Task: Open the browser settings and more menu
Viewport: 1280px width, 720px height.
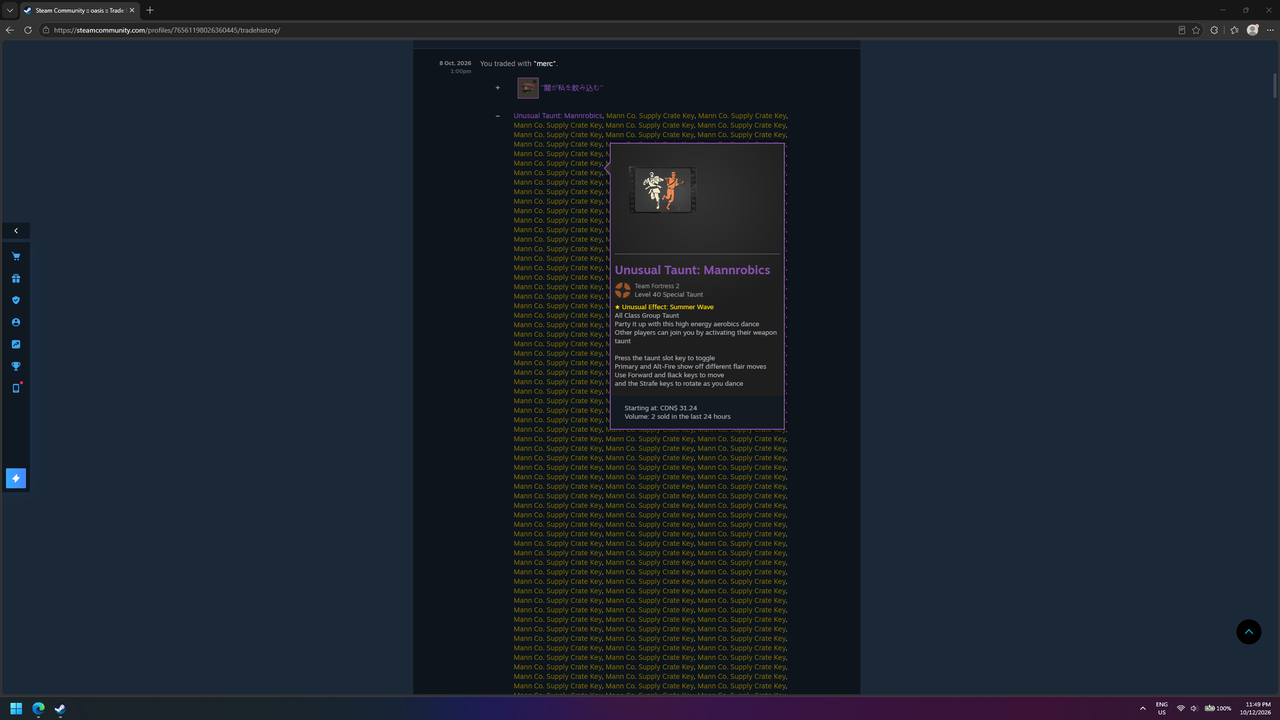Action: tap(1270, 30)
